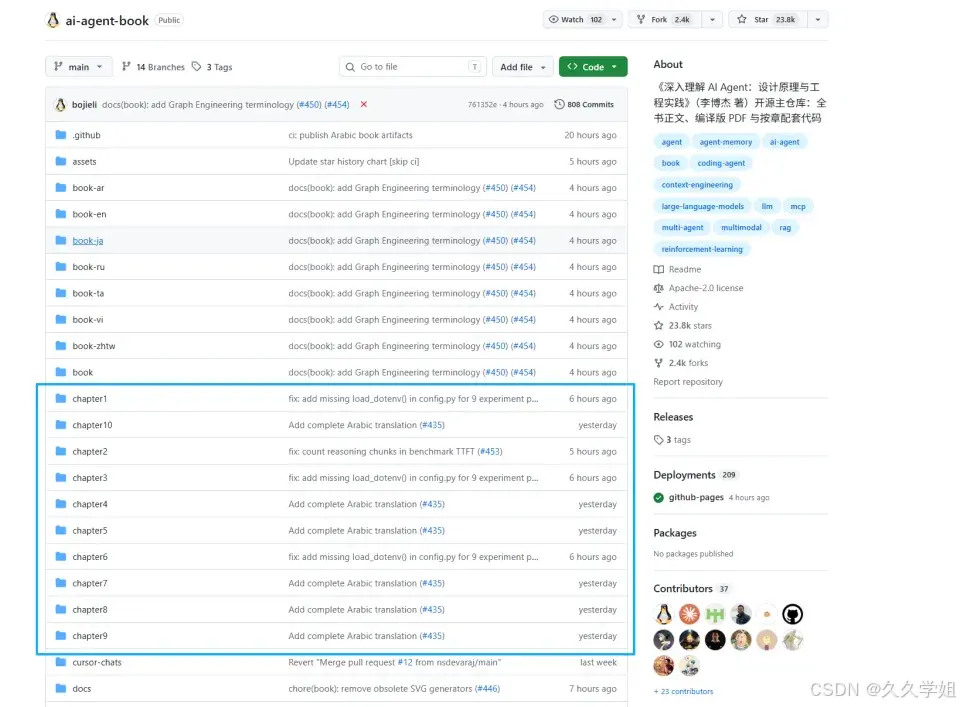The width and height of the screenshot is (960, 707).
Task: Open the main branch selector dropdown
Action: (78, 67)
